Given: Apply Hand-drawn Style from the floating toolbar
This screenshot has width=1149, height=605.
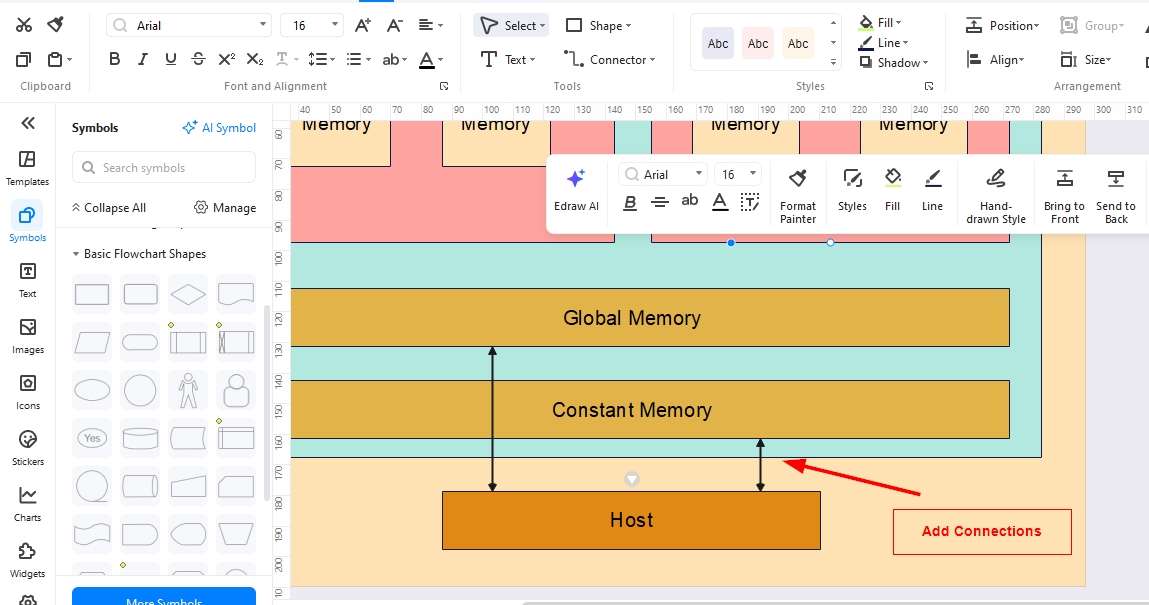Looking at the screenshot, I should pos(995,193).
